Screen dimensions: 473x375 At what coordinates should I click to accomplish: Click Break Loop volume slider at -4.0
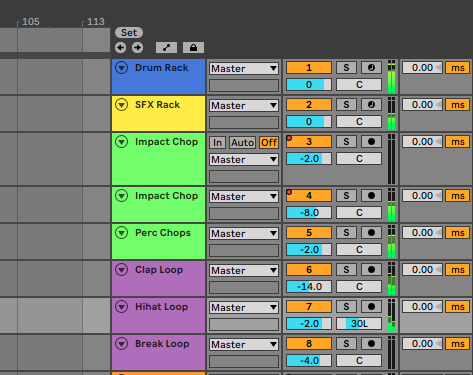pyautogui.click(x=309, y=361)
